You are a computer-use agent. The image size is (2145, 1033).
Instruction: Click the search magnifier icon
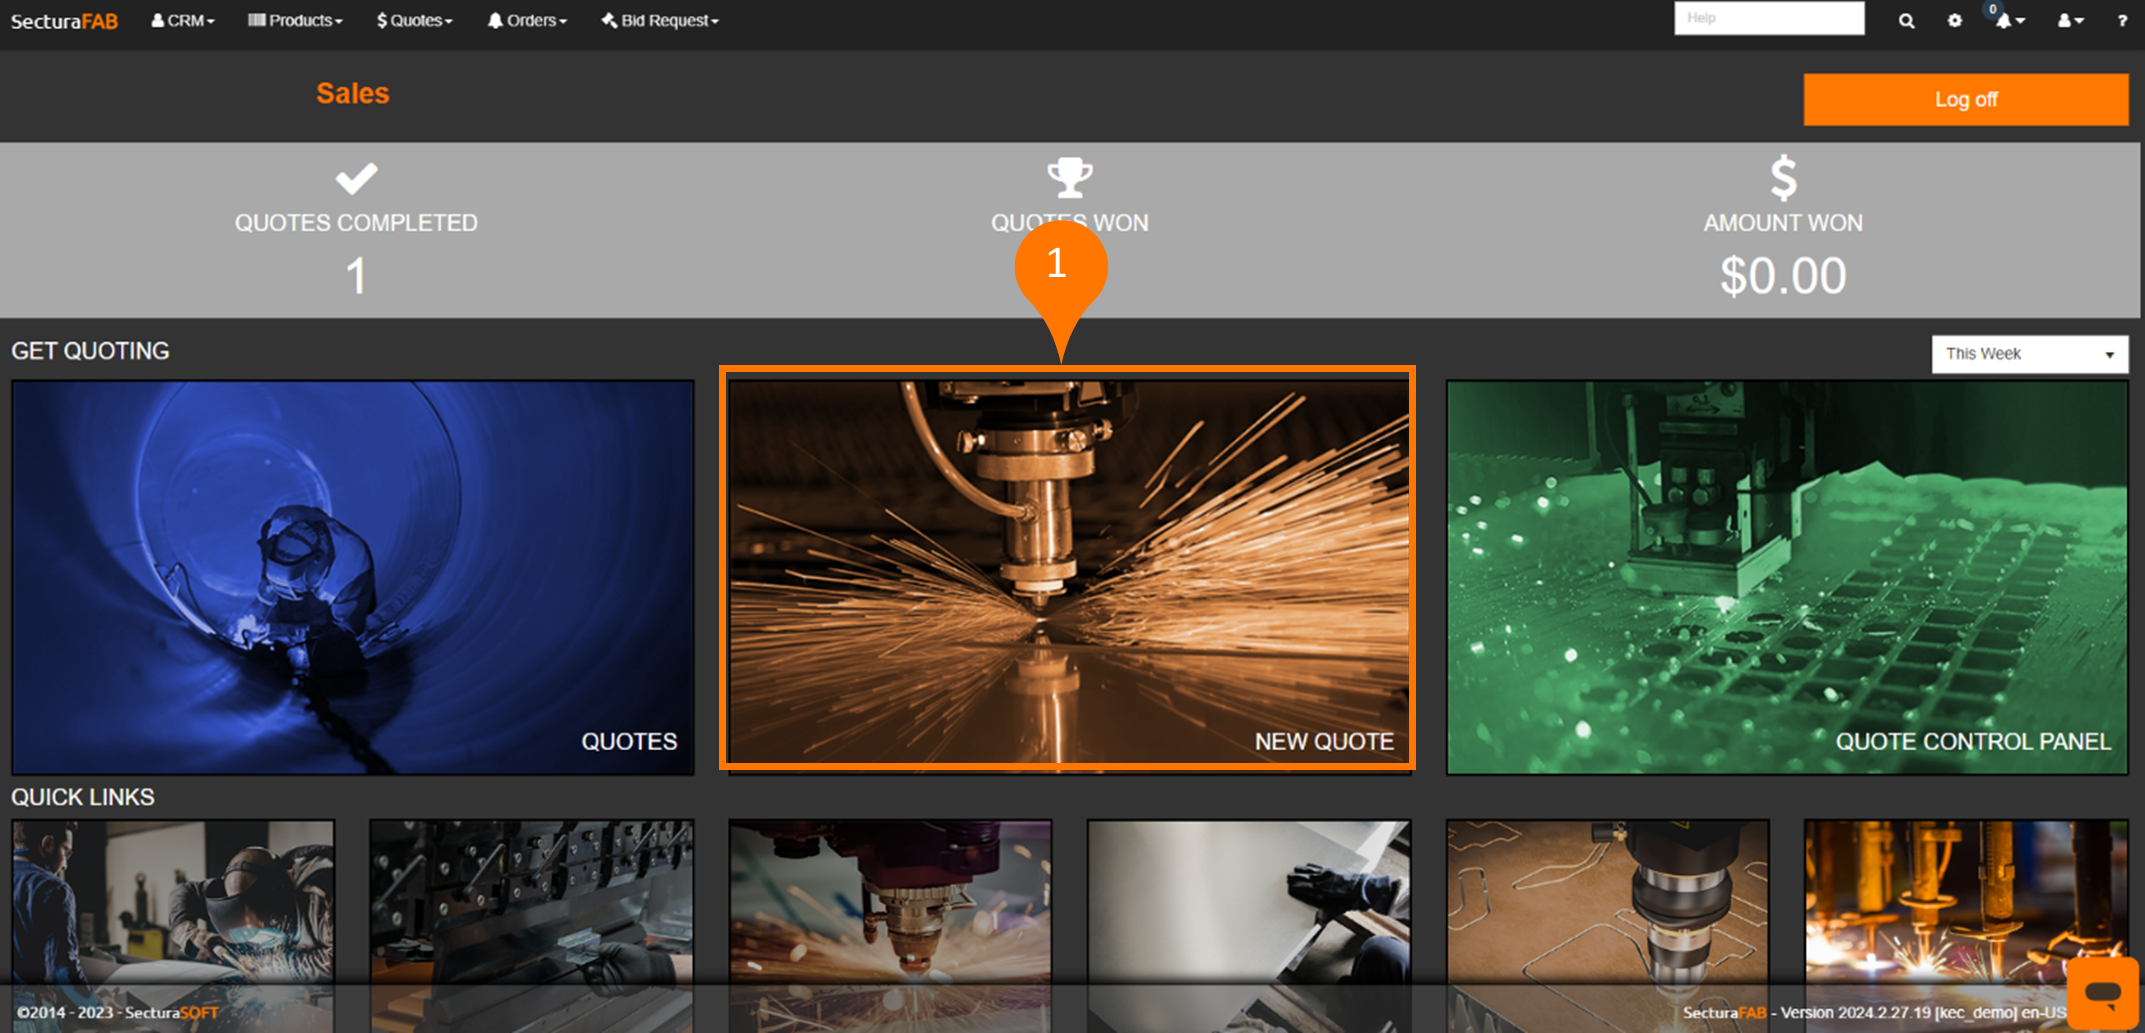point(1906,21)
